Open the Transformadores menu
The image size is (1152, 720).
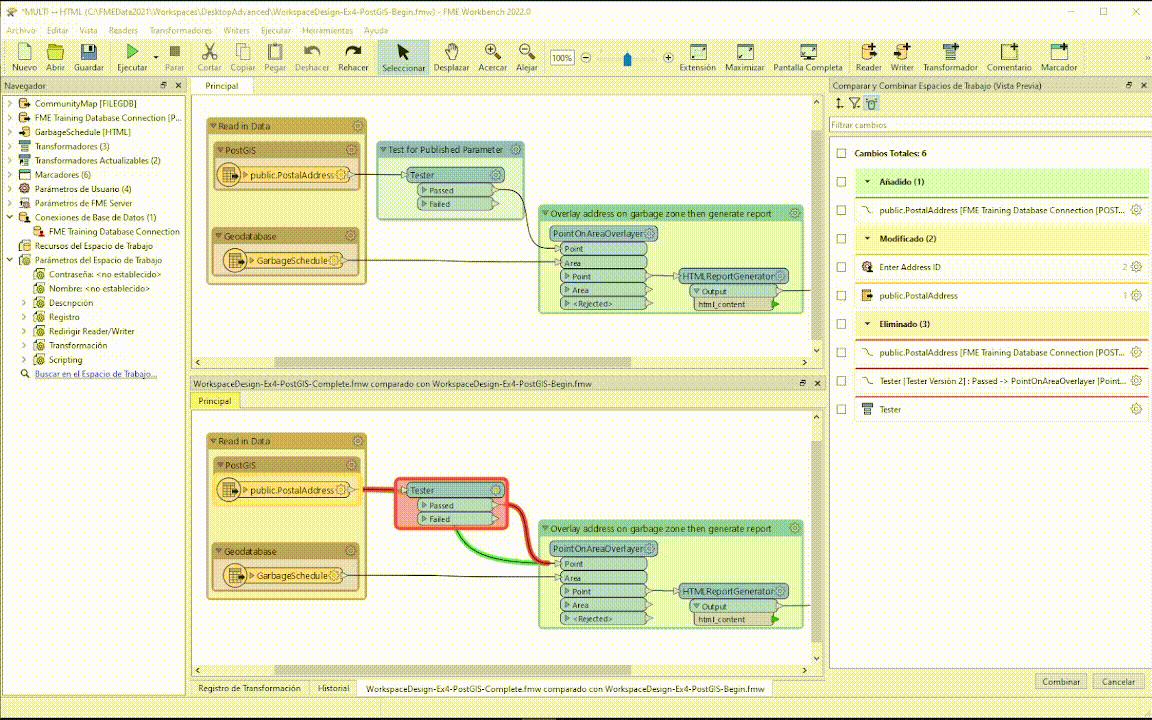[180, 30]
